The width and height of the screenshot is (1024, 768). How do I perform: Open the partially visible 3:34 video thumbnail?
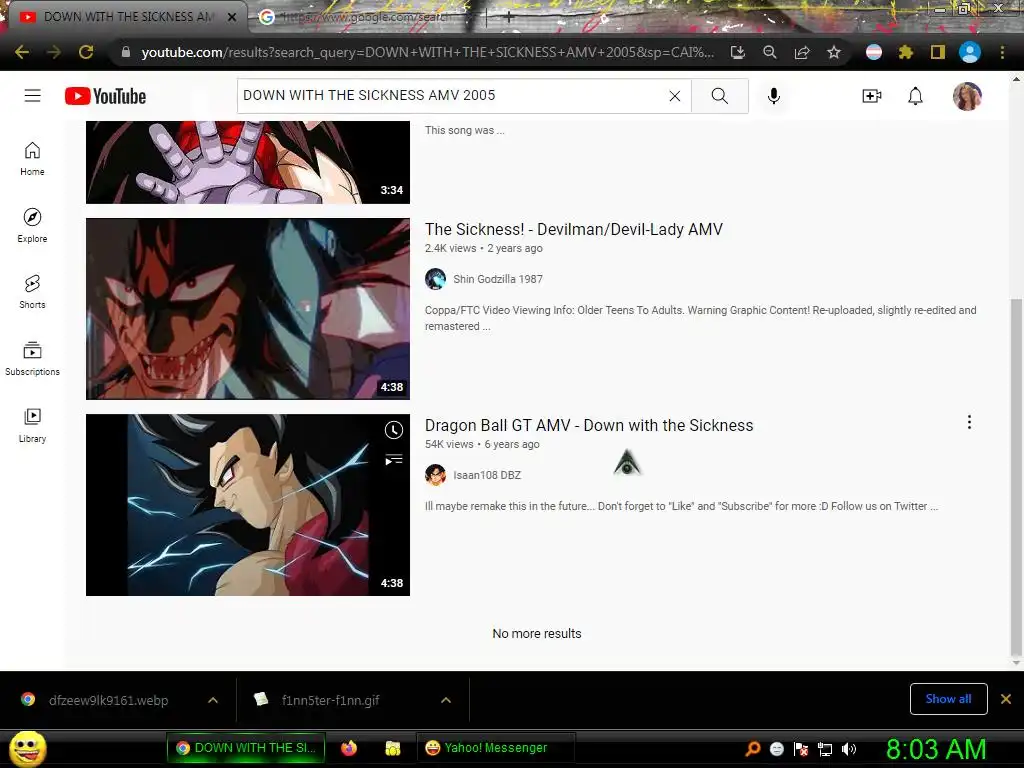(248, 162)
